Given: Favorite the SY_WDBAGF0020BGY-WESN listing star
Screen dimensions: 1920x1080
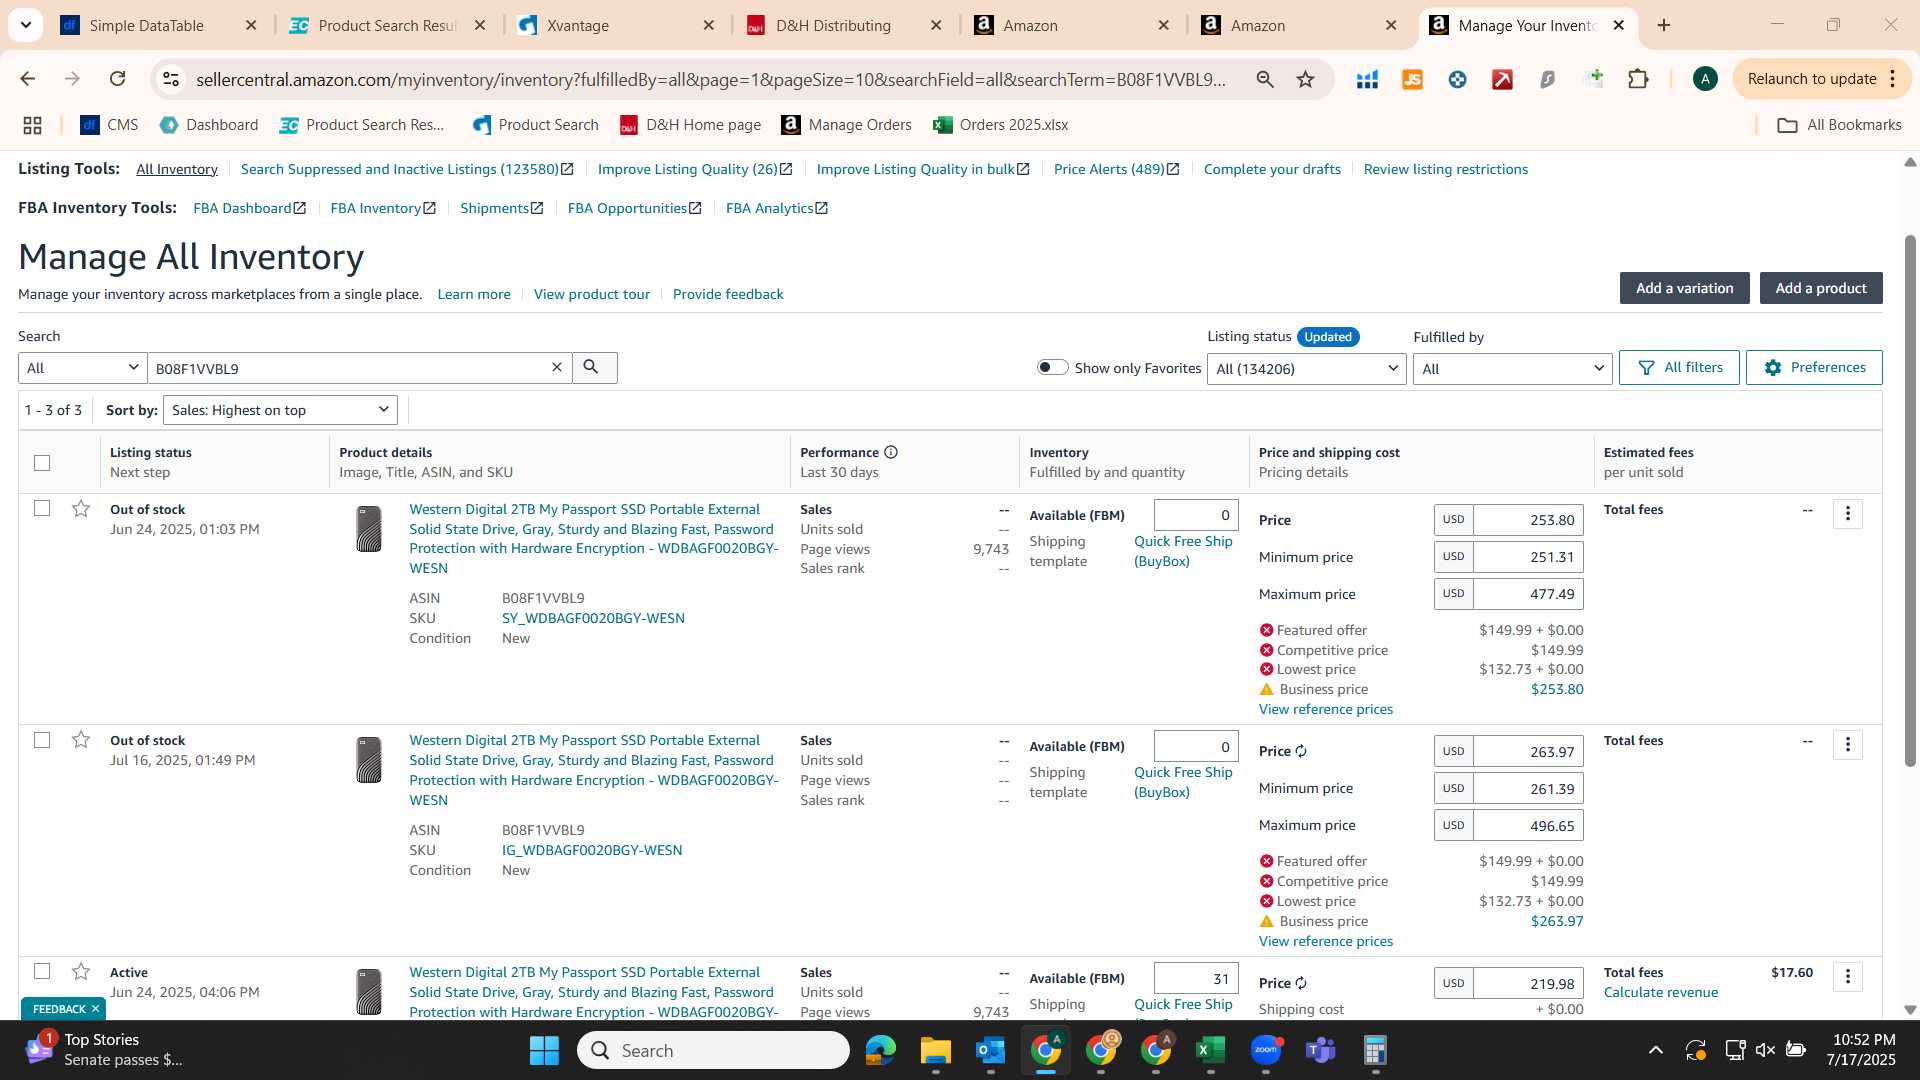Looking at the screenshot, I should point(81,509).
